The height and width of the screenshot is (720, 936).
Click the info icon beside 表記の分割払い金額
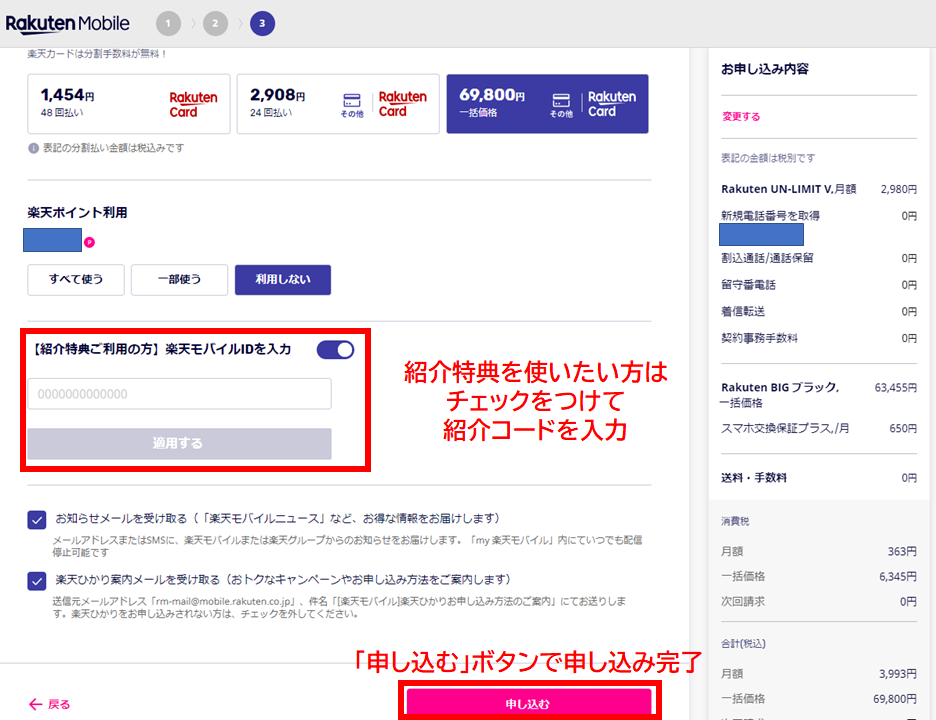pyautogui.click(x=33, y=148)
